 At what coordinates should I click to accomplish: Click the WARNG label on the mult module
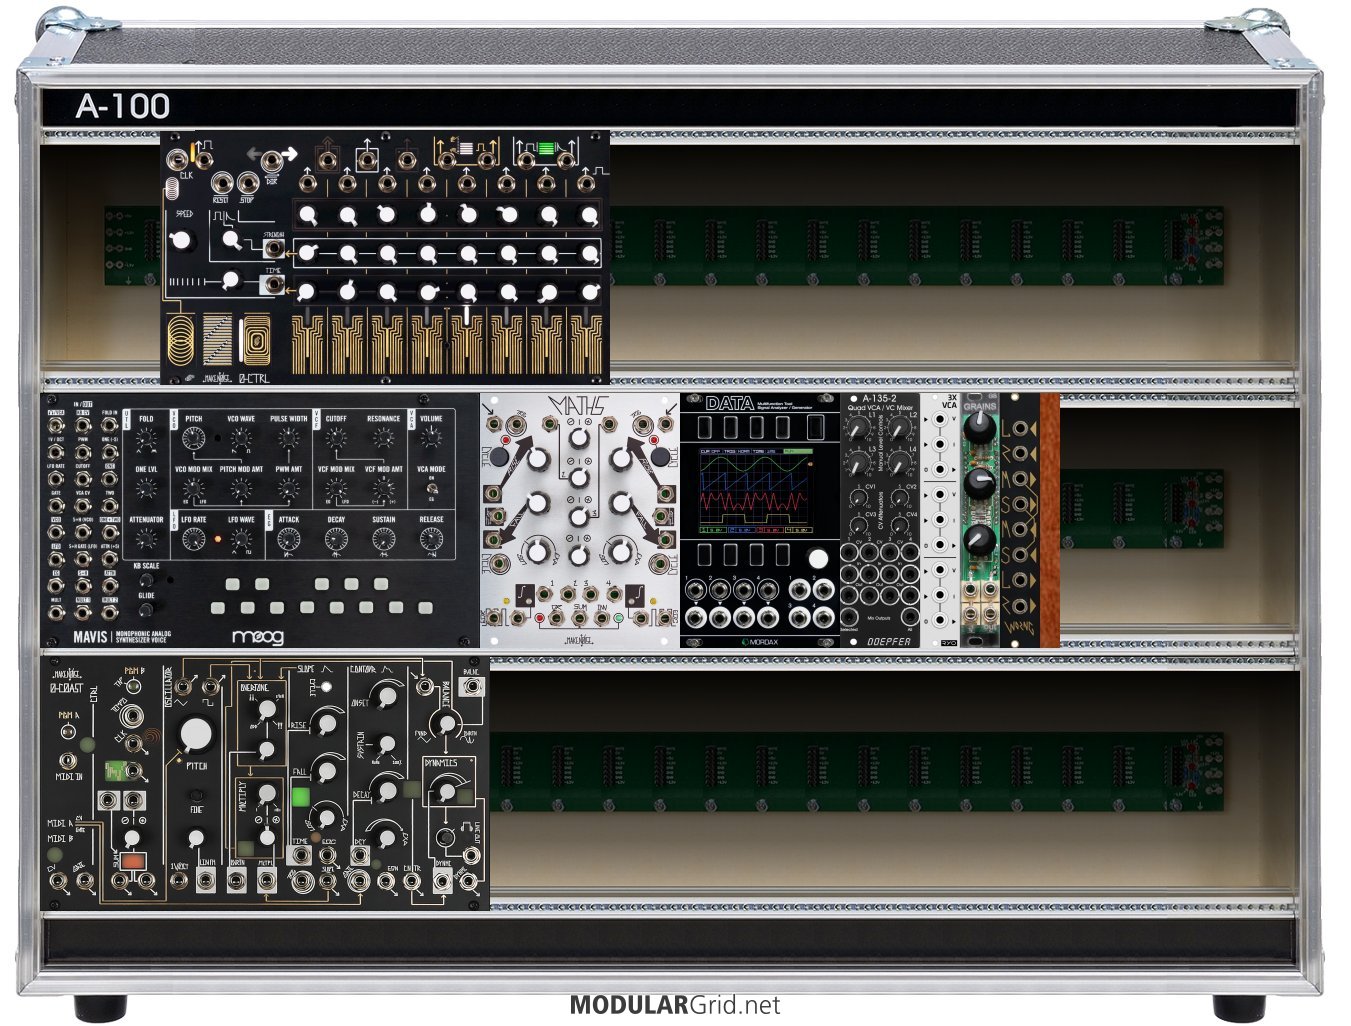1019,629
